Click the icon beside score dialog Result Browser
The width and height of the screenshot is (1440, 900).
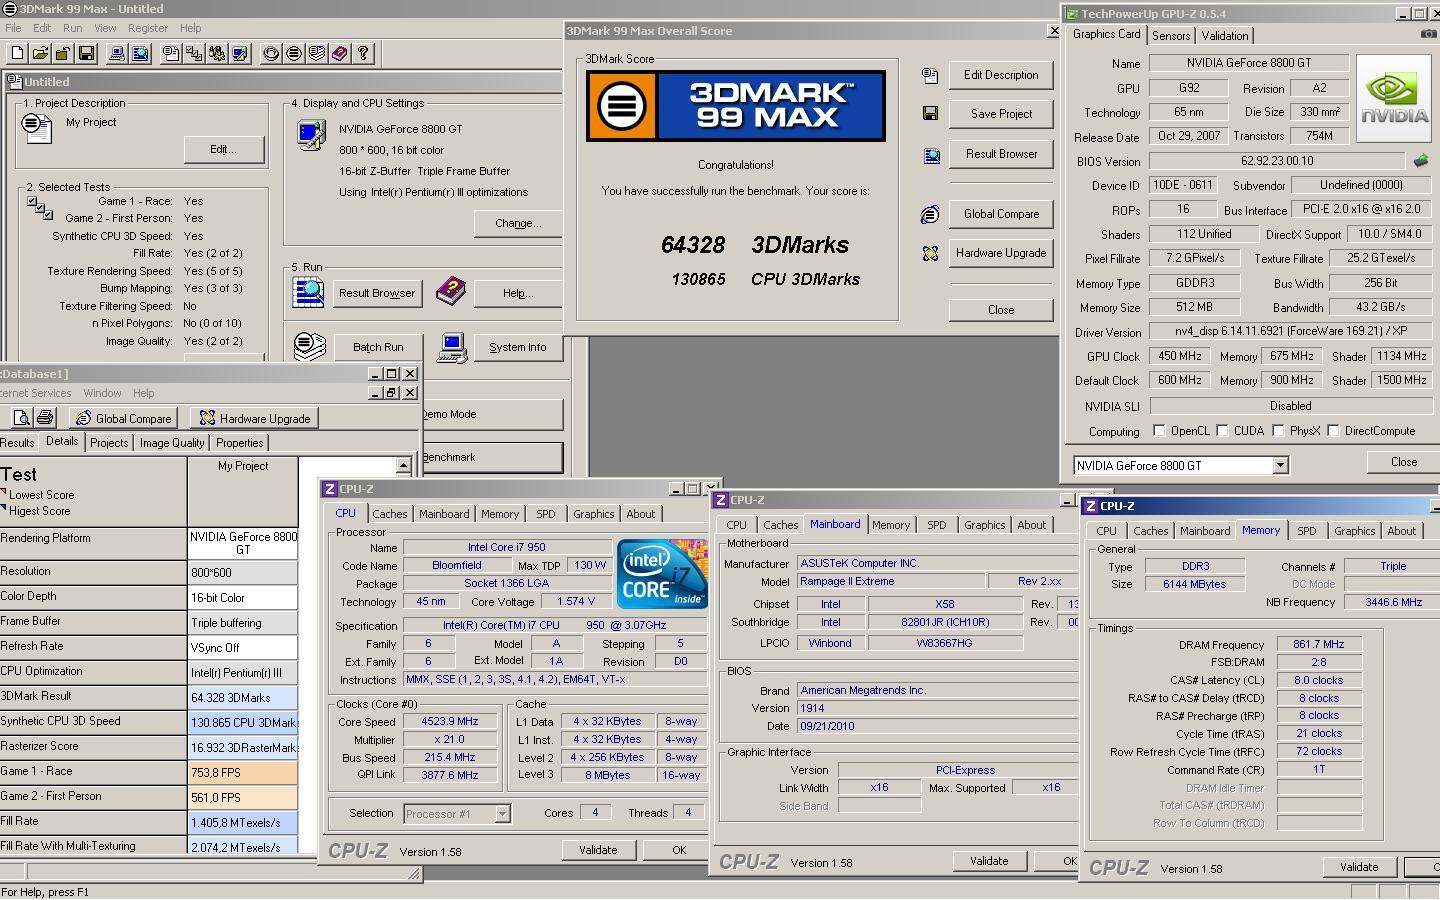click(931, 155)
